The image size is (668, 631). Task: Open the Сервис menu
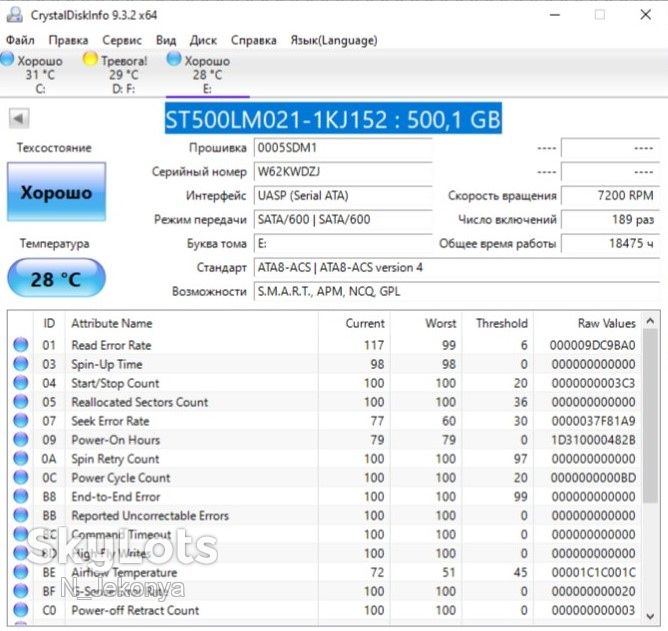coord(122,40)
